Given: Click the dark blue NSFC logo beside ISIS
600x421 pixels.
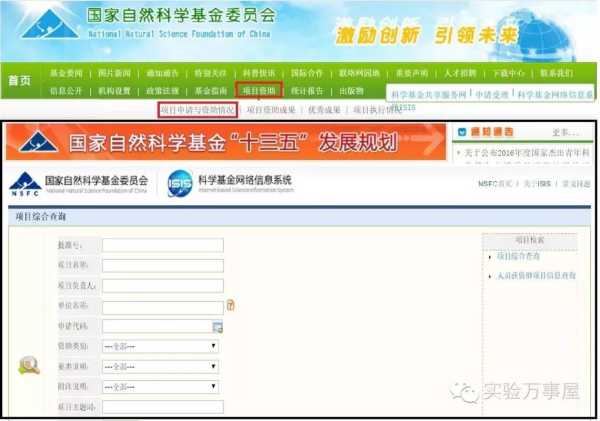Looking at the screenshot, I should [25, 184].
